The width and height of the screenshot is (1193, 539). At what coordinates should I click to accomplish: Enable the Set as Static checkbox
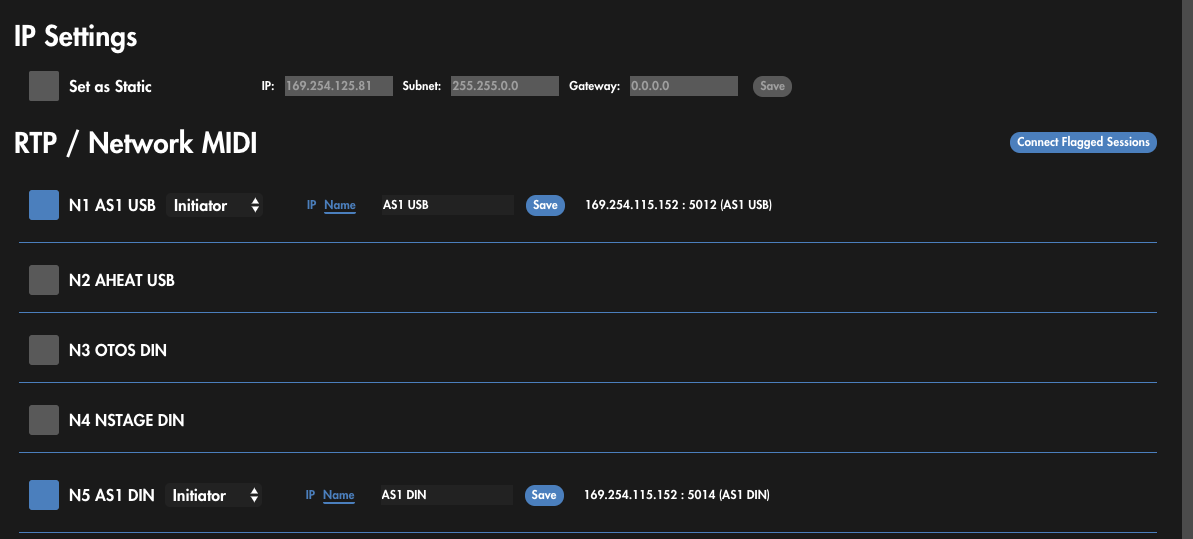44,86
